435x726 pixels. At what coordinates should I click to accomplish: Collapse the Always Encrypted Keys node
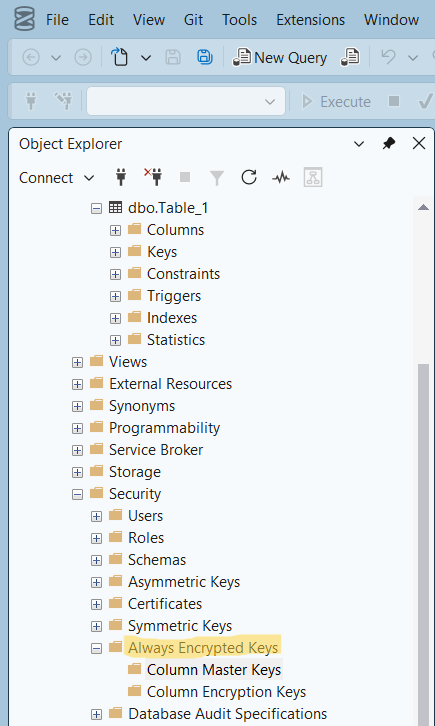96,649
